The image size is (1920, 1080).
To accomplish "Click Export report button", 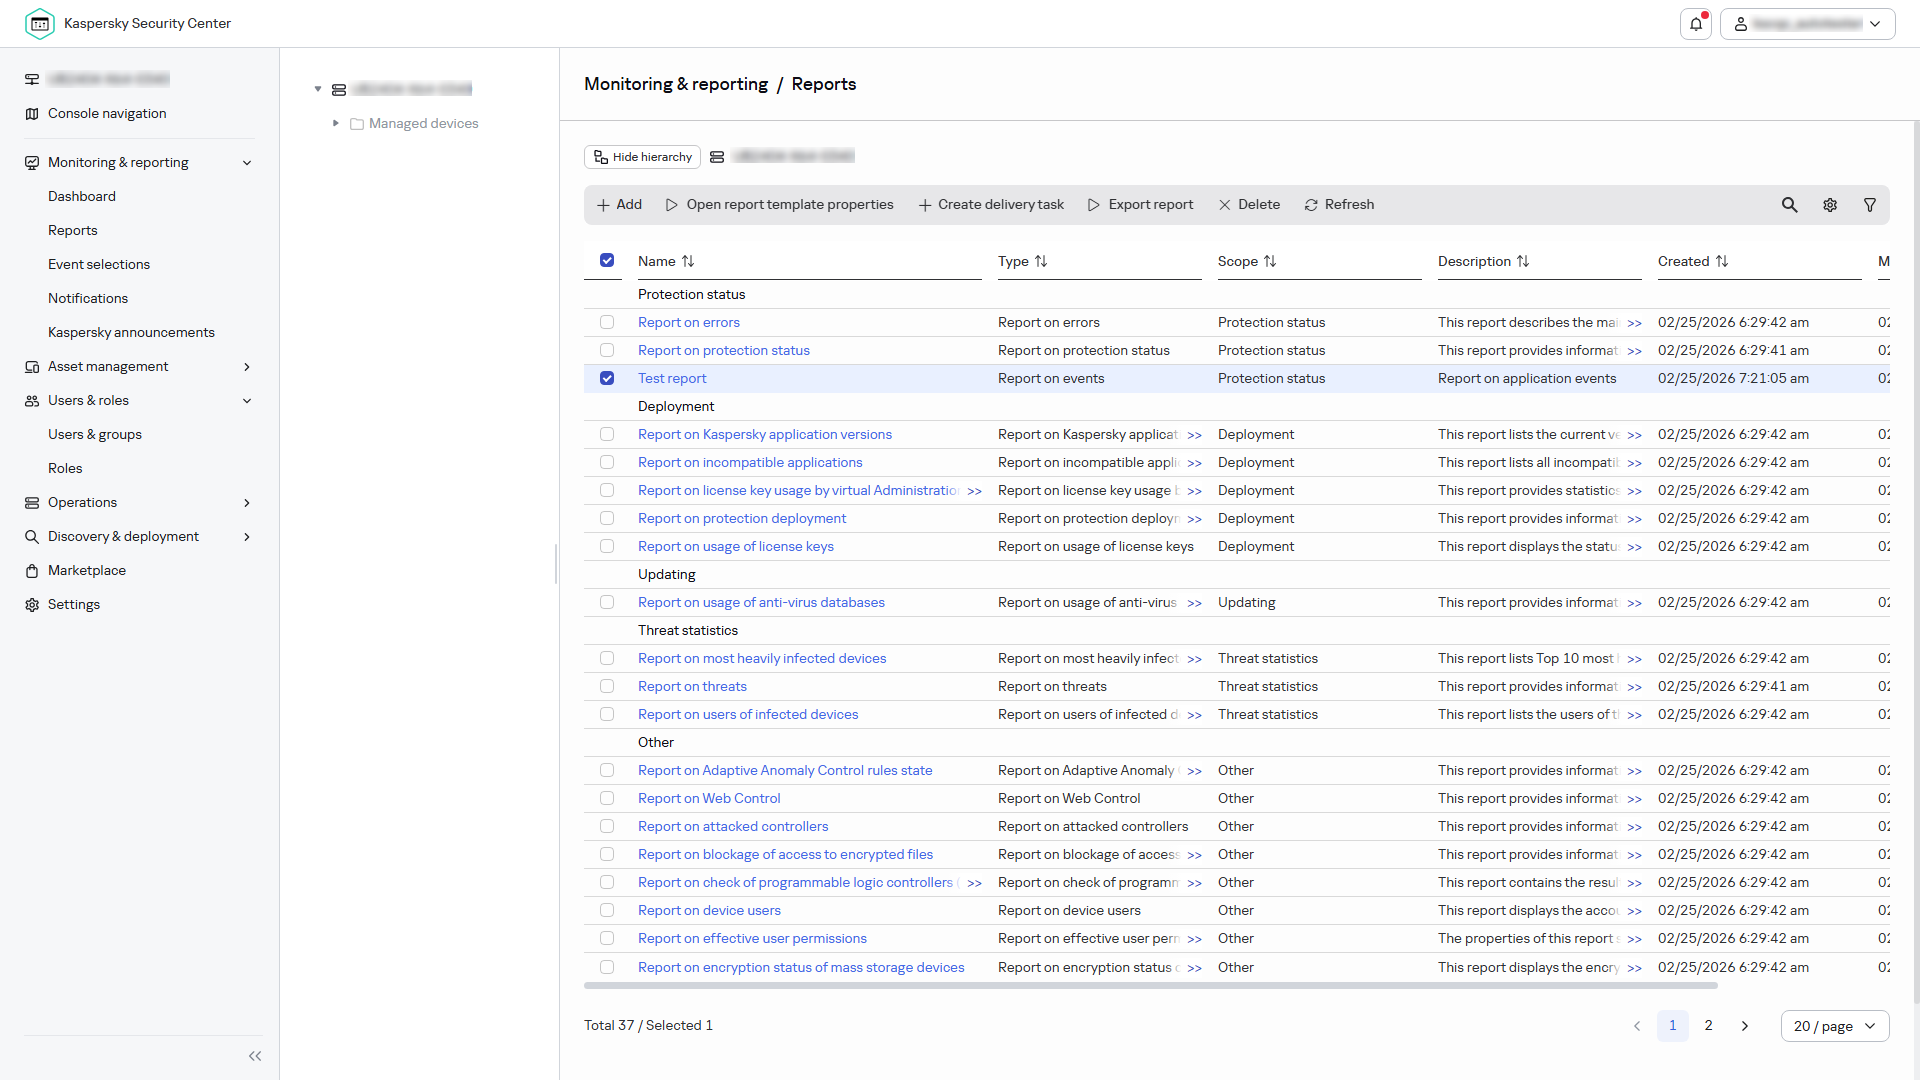I will (x=1140, y=205).
